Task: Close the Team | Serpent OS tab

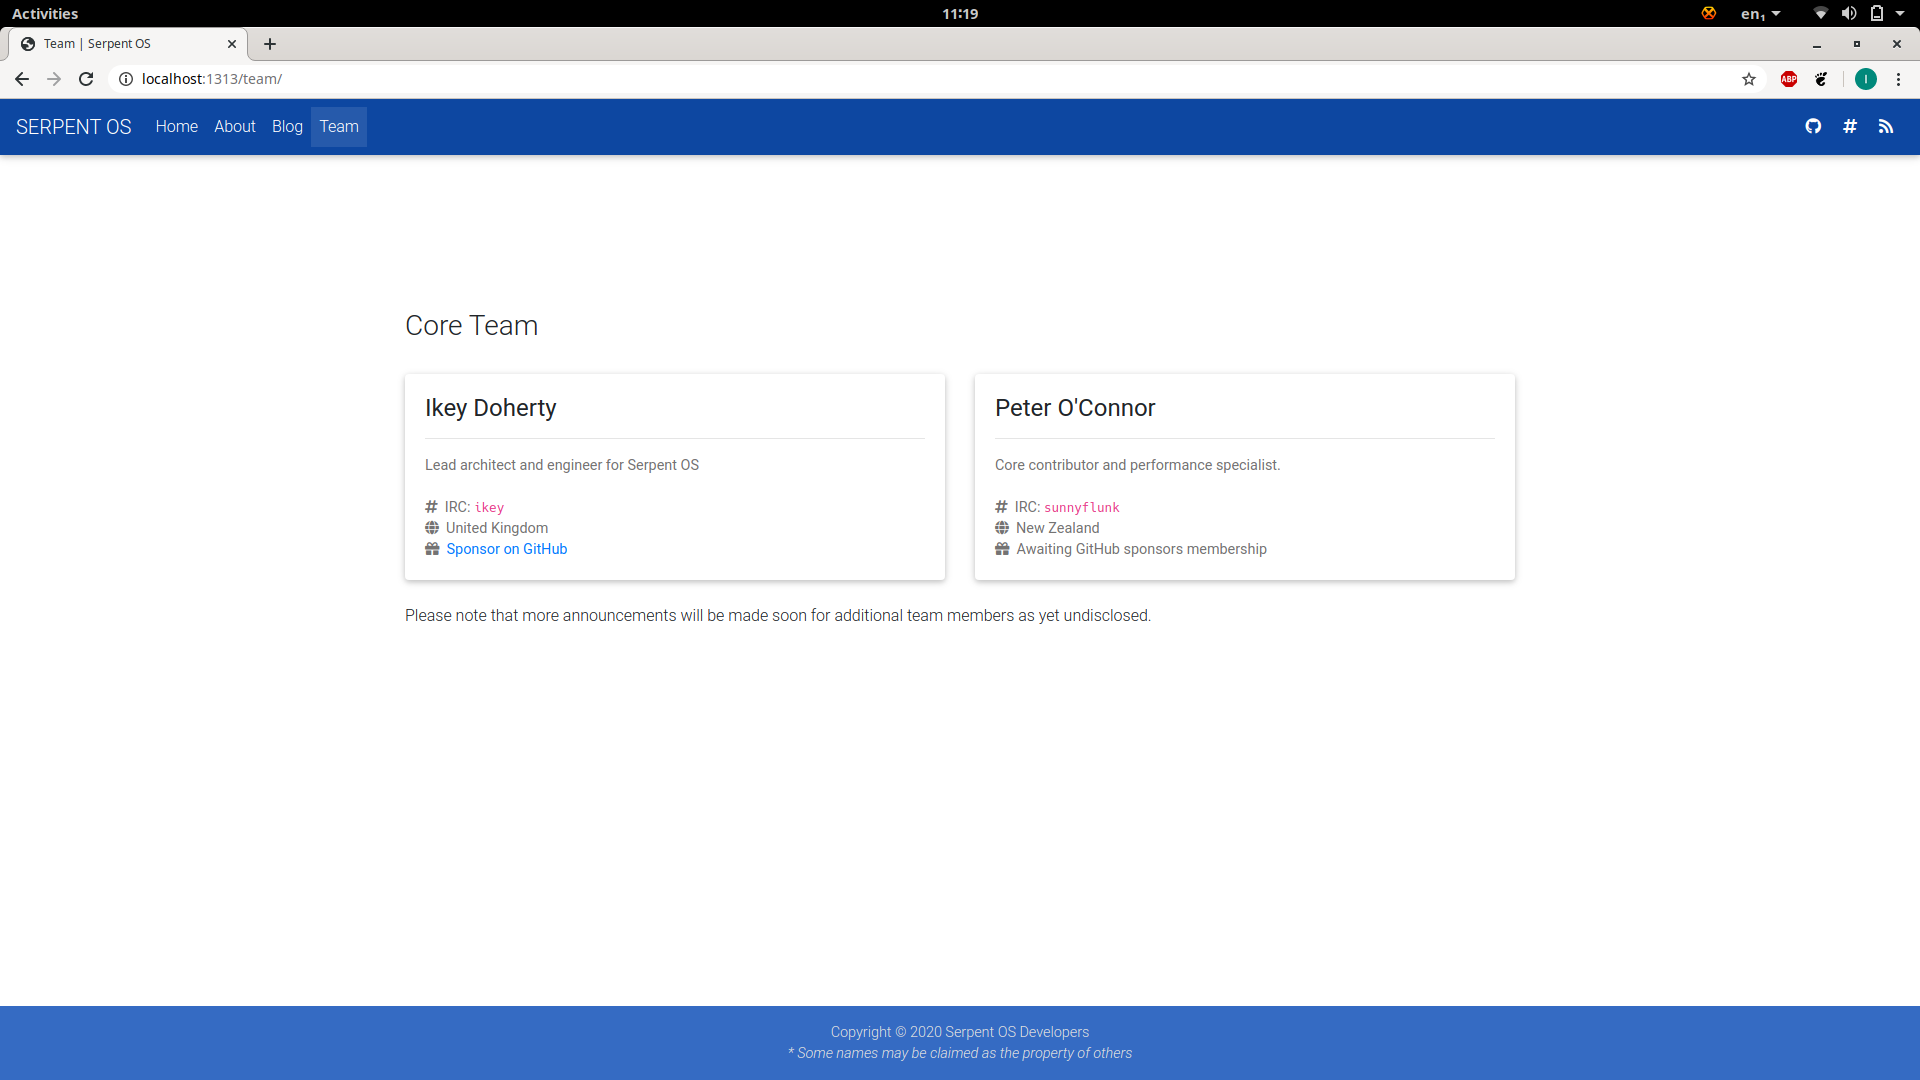Action: click(x=232, y=44)
